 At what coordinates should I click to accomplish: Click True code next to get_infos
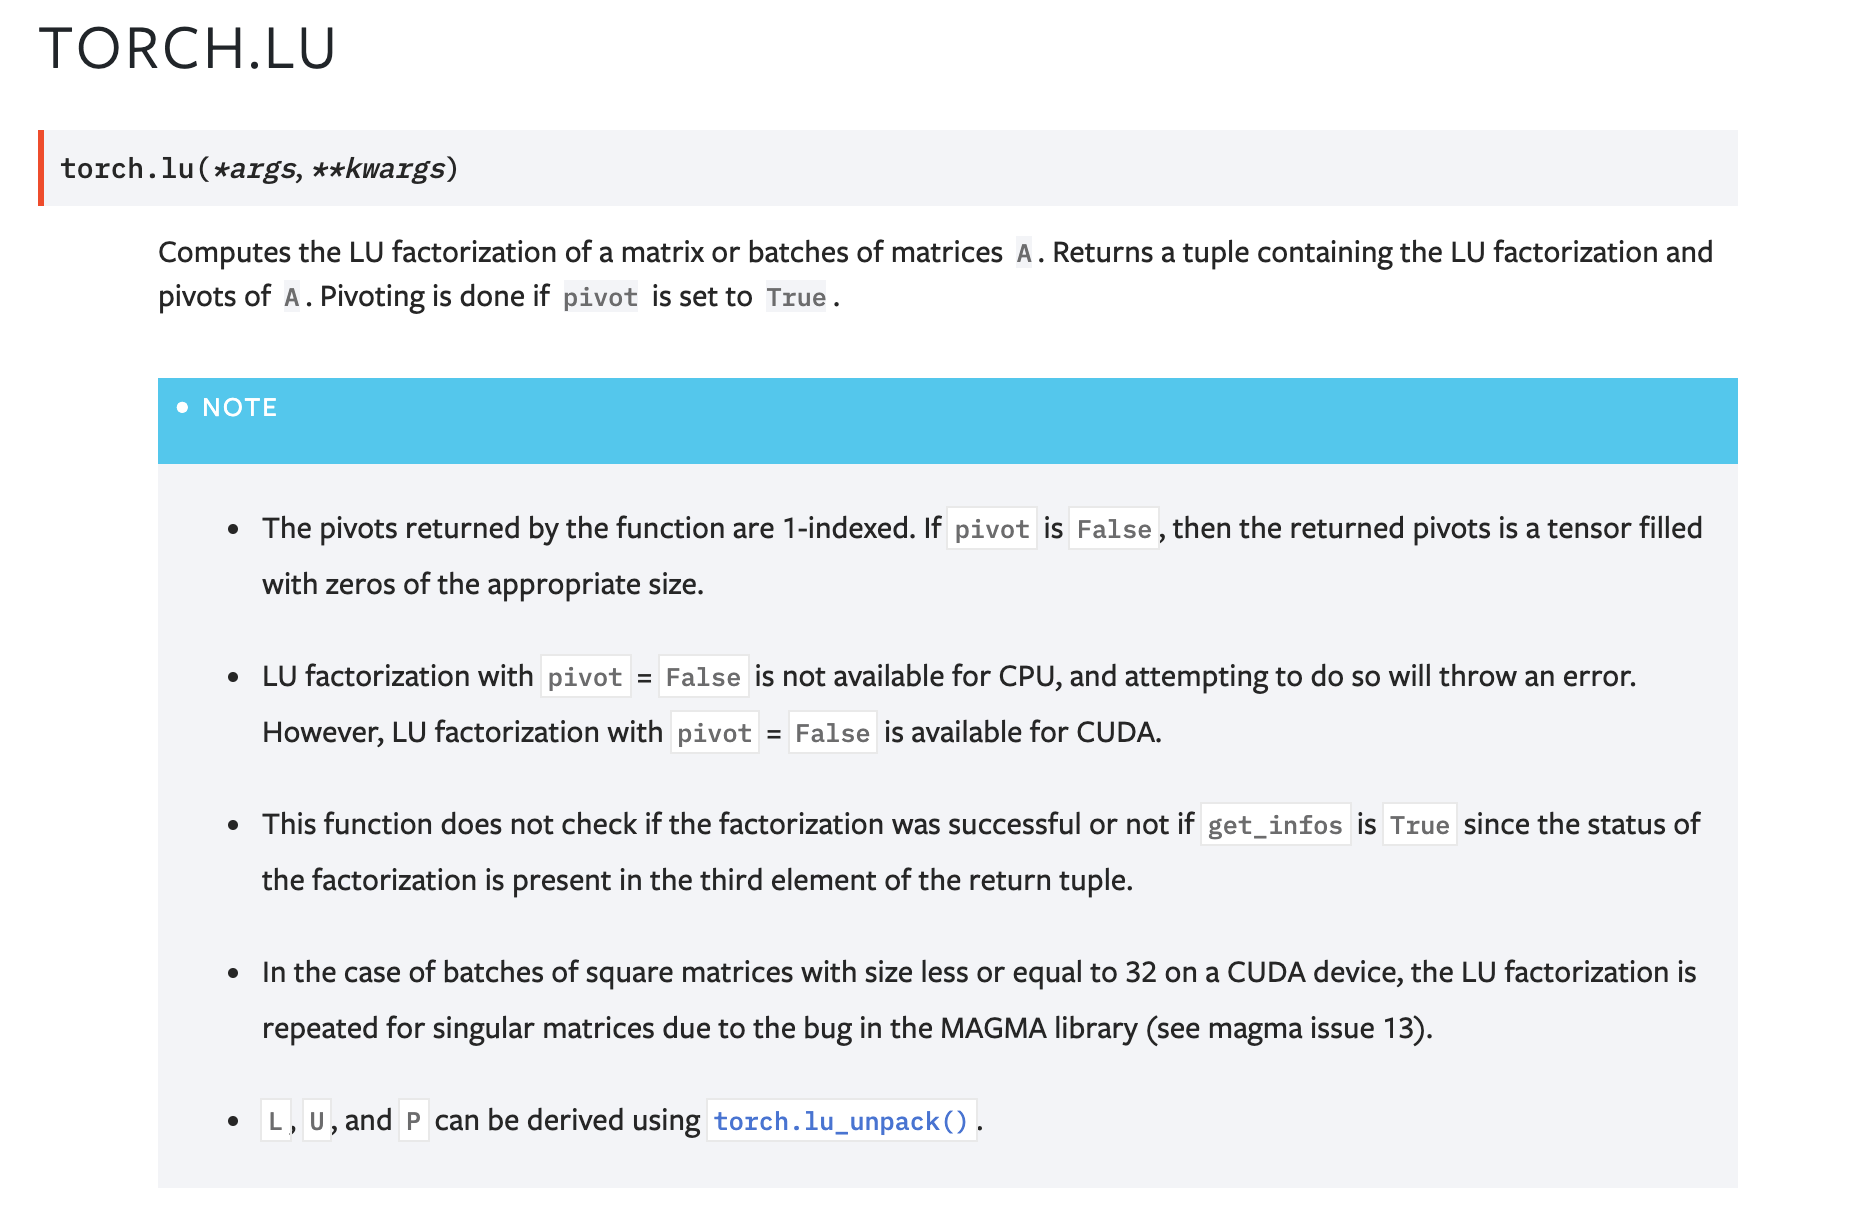pos(1419,825)
